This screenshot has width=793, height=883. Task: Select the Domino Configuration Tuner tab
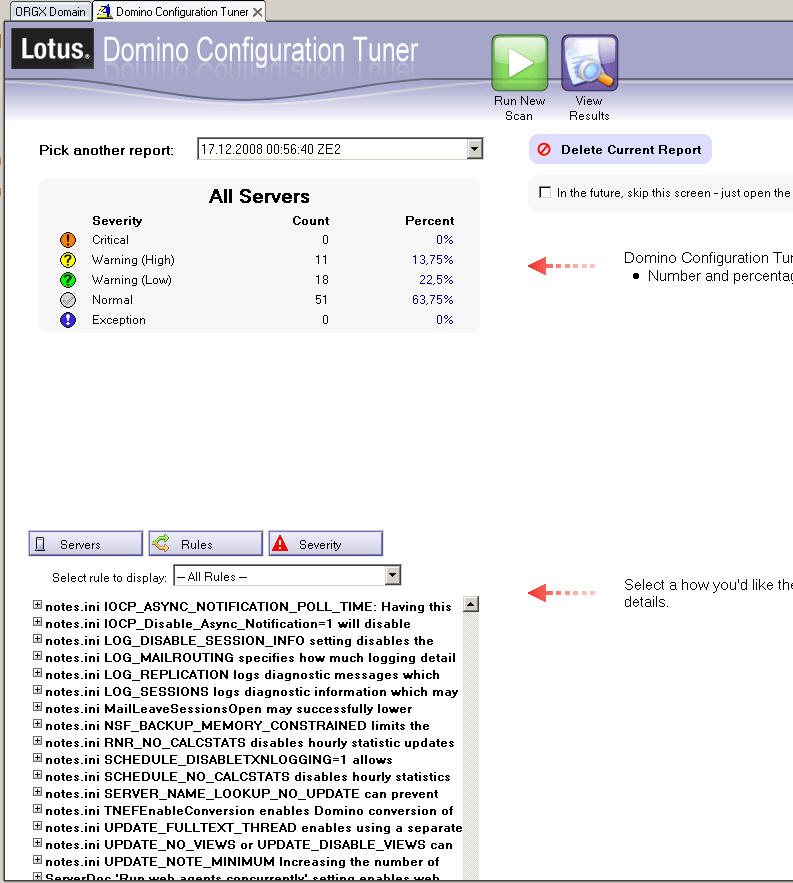click(x=181, y=12)
